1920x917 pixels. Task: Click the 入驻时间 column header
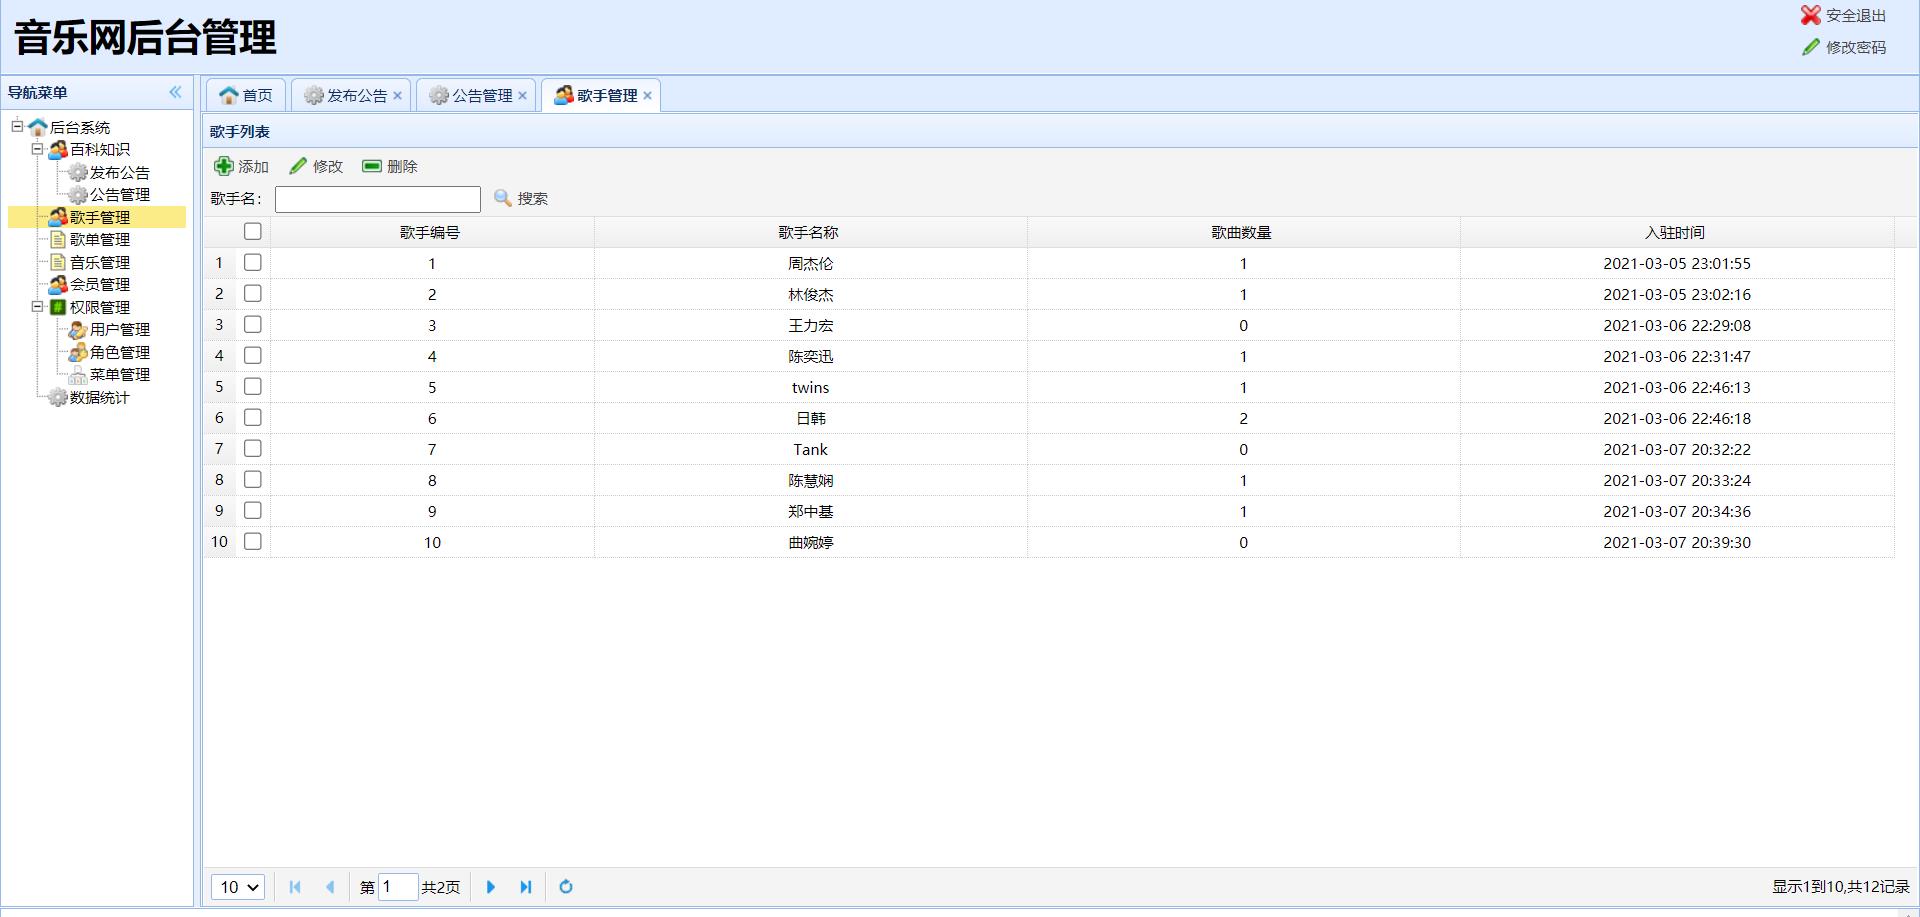[1675, 232]
